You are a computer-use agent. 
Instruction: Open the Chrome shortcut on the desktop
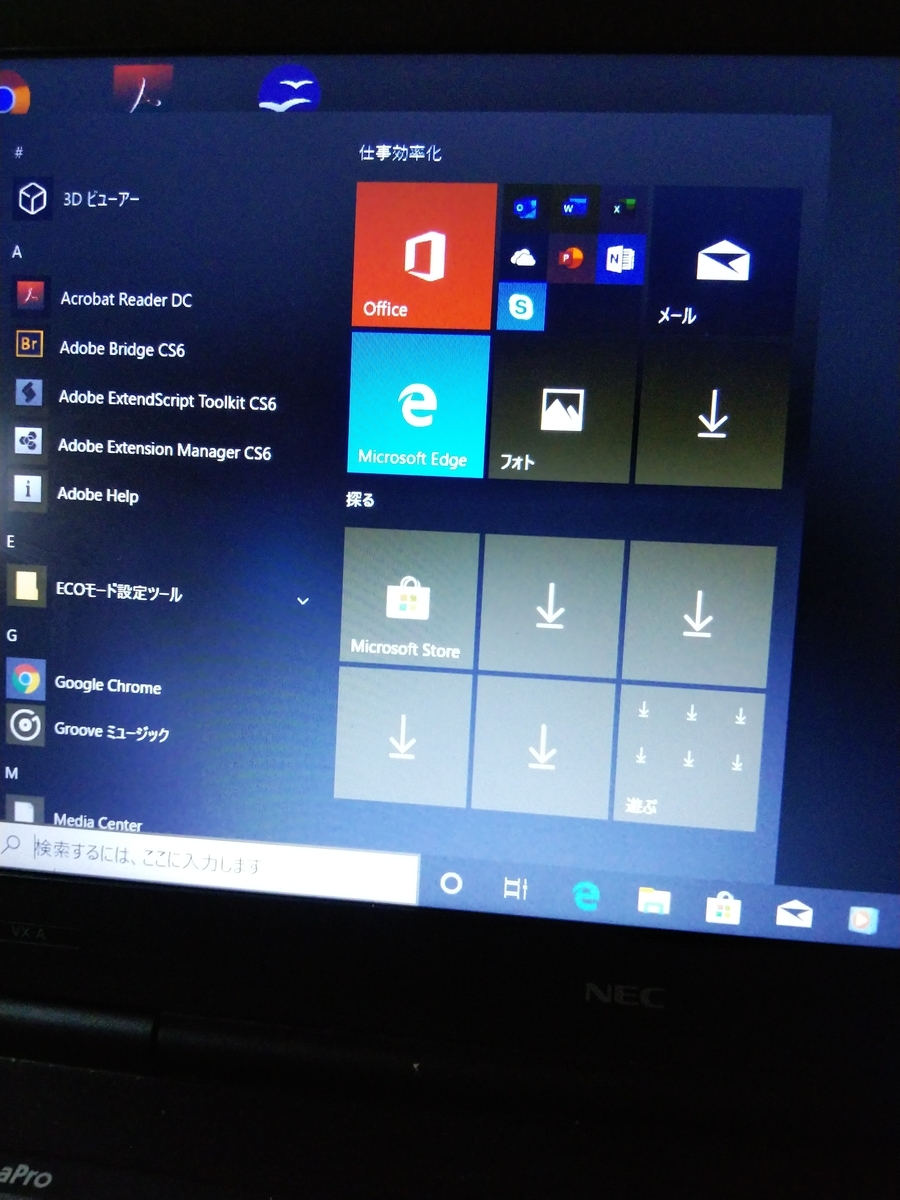pyautogui.click(x=12, y=94)
